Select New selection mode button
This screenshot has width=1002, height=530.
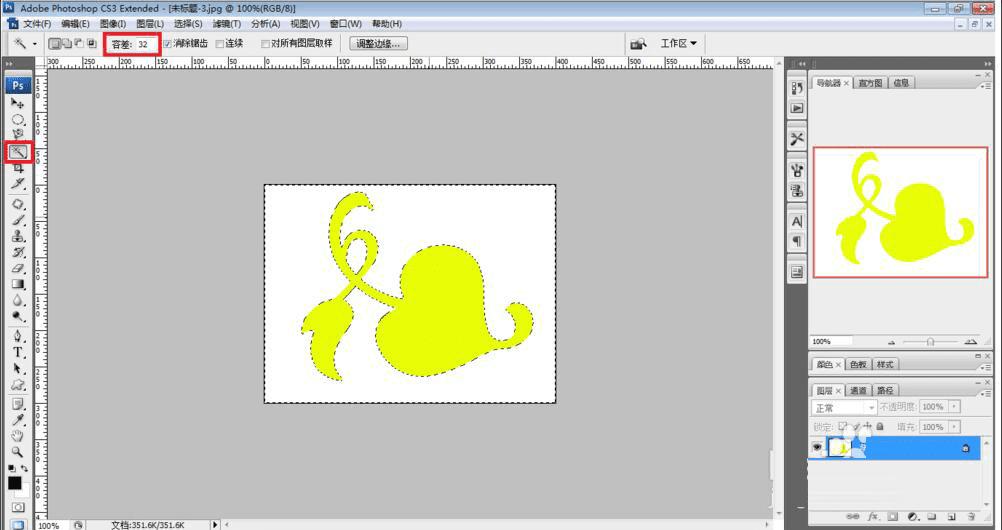click(x=55, y=43)
